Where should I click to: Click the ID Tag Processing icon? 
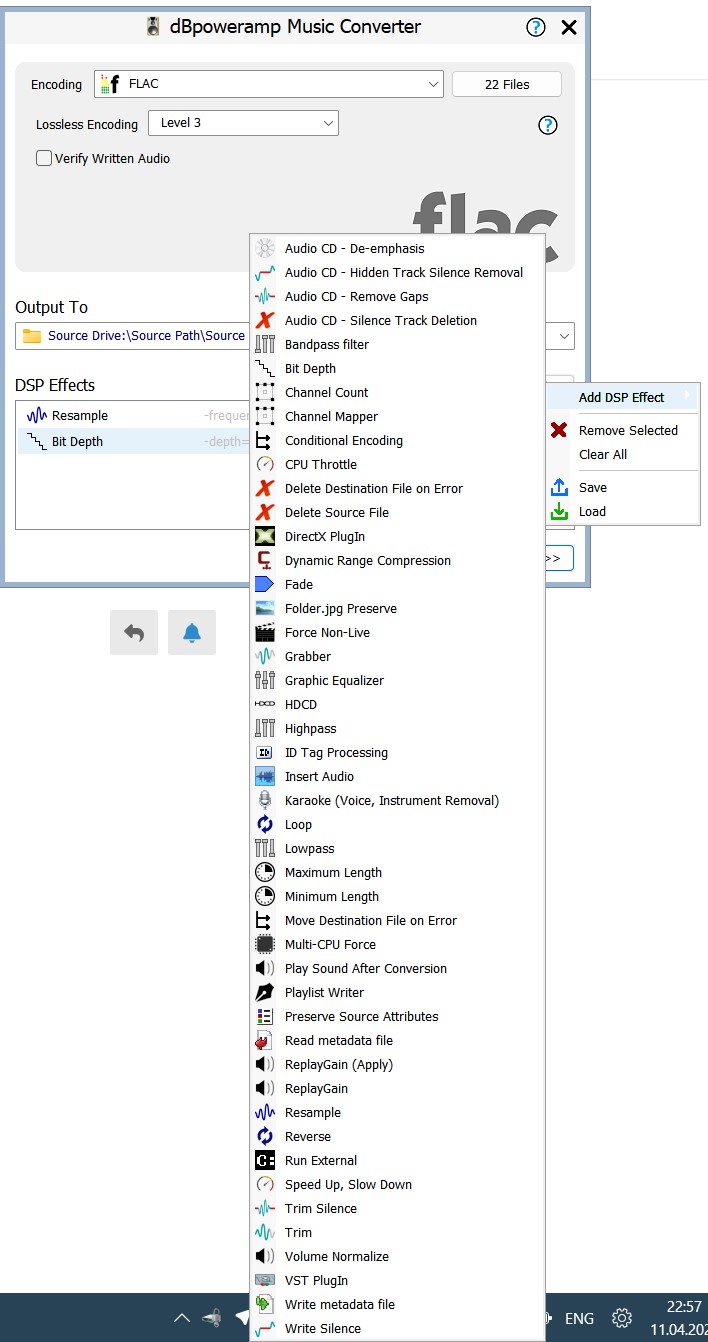pos(265,752)
